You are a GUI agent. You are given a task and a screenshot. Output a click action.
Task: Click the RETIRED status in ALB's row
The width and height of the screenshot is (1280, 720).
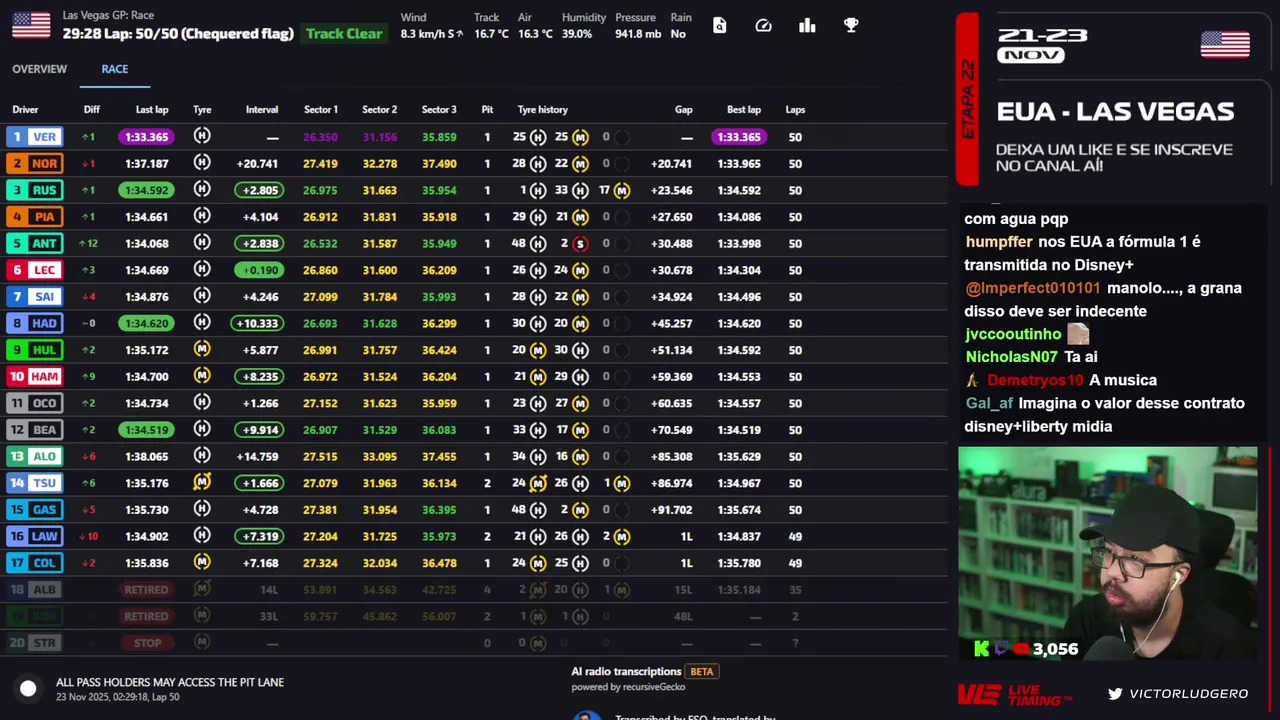coord(146,590)
